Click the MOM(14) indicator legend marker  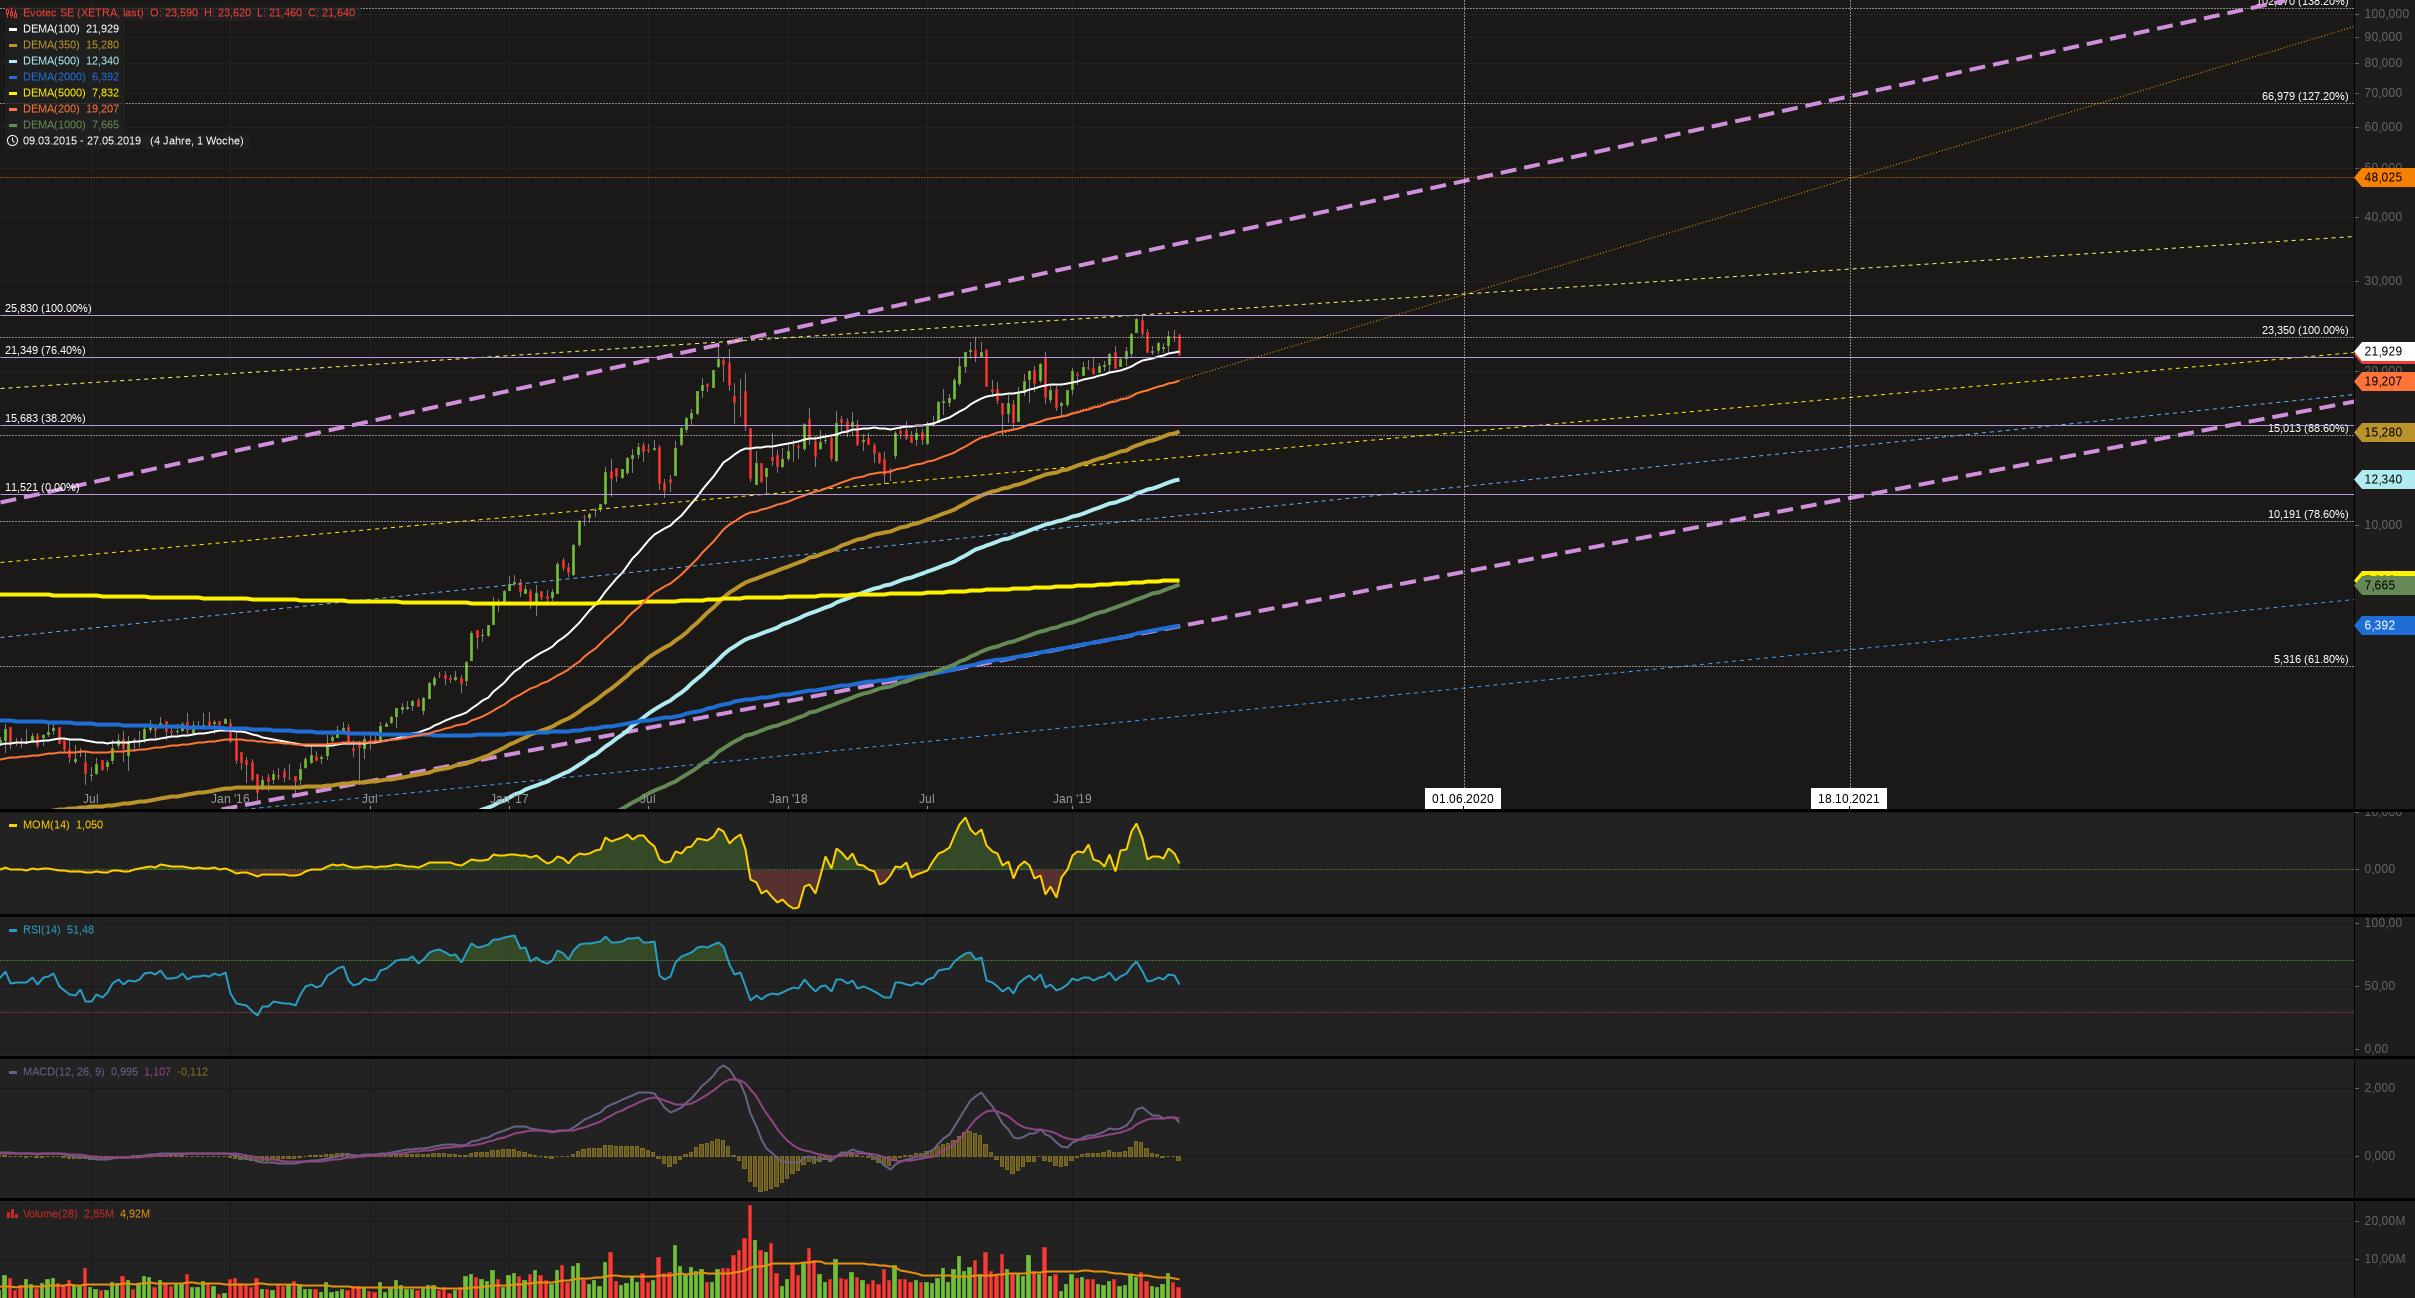click(13, 825)
